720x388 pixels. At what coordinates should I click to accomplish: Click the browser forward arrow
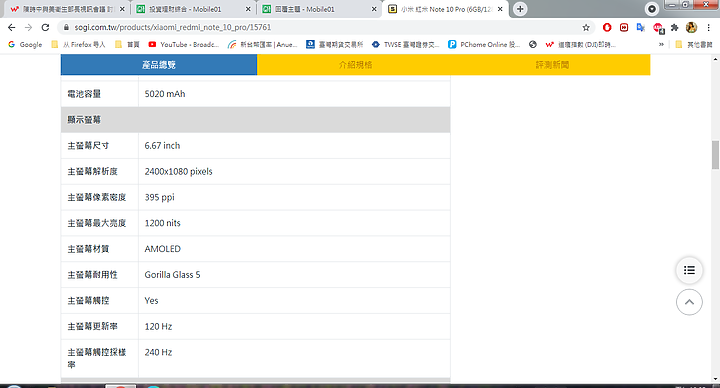[x=28, y=28]
